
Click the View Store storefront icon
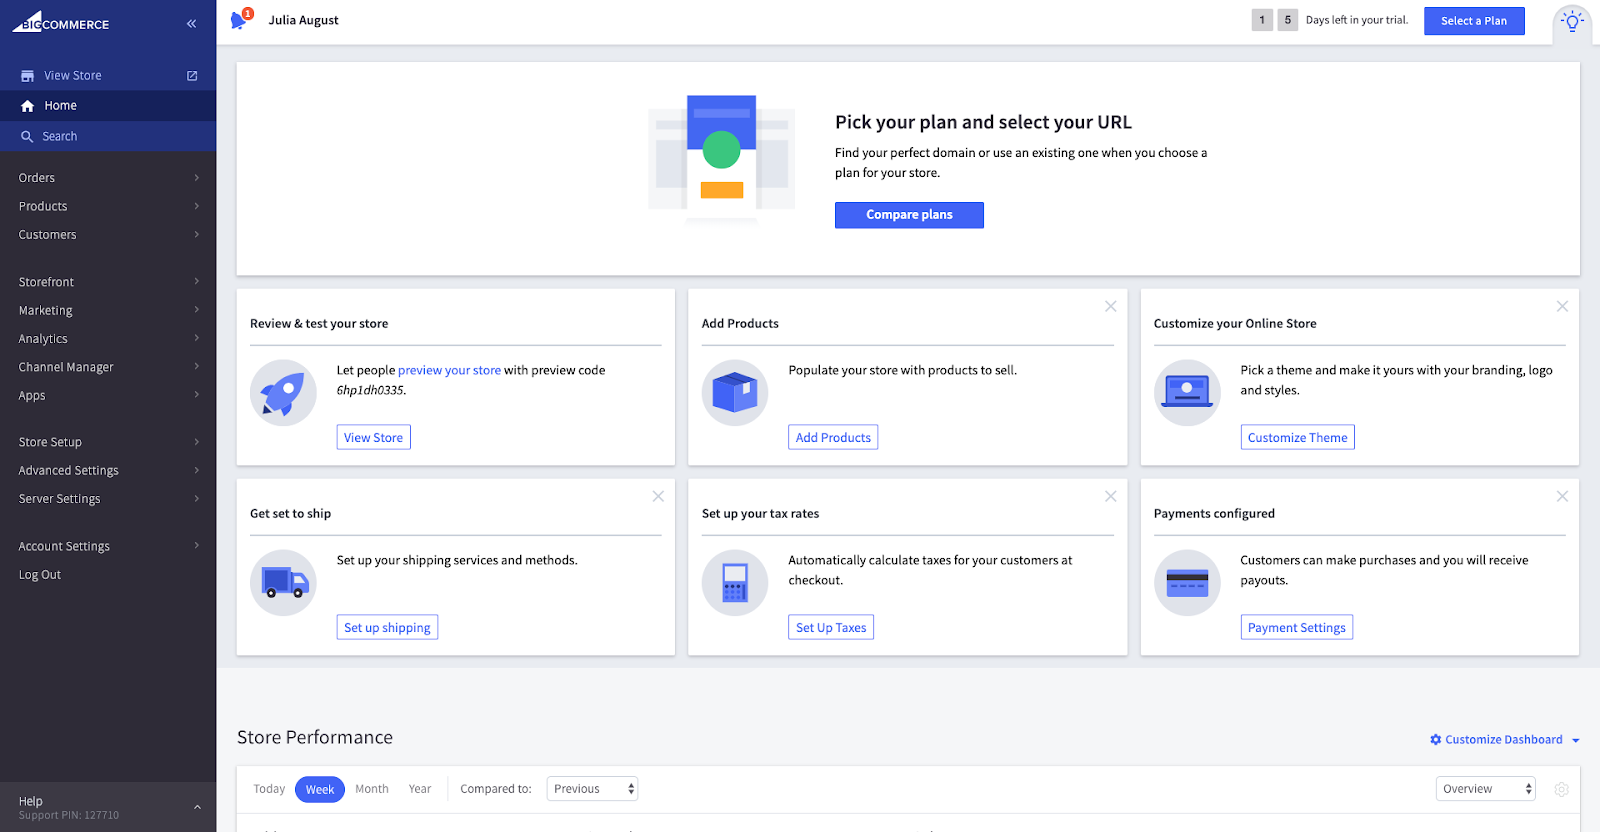[x=27, y=76]
